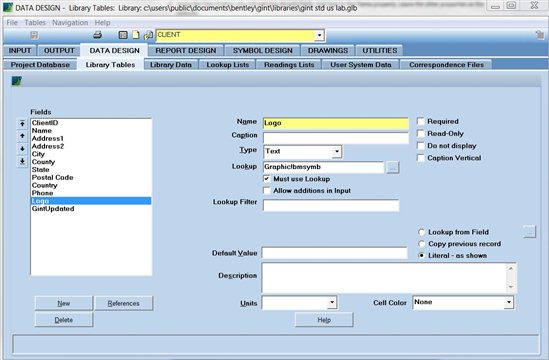Open the Type dropdown showing Text

pyautogui.click(x=336, y=152)
